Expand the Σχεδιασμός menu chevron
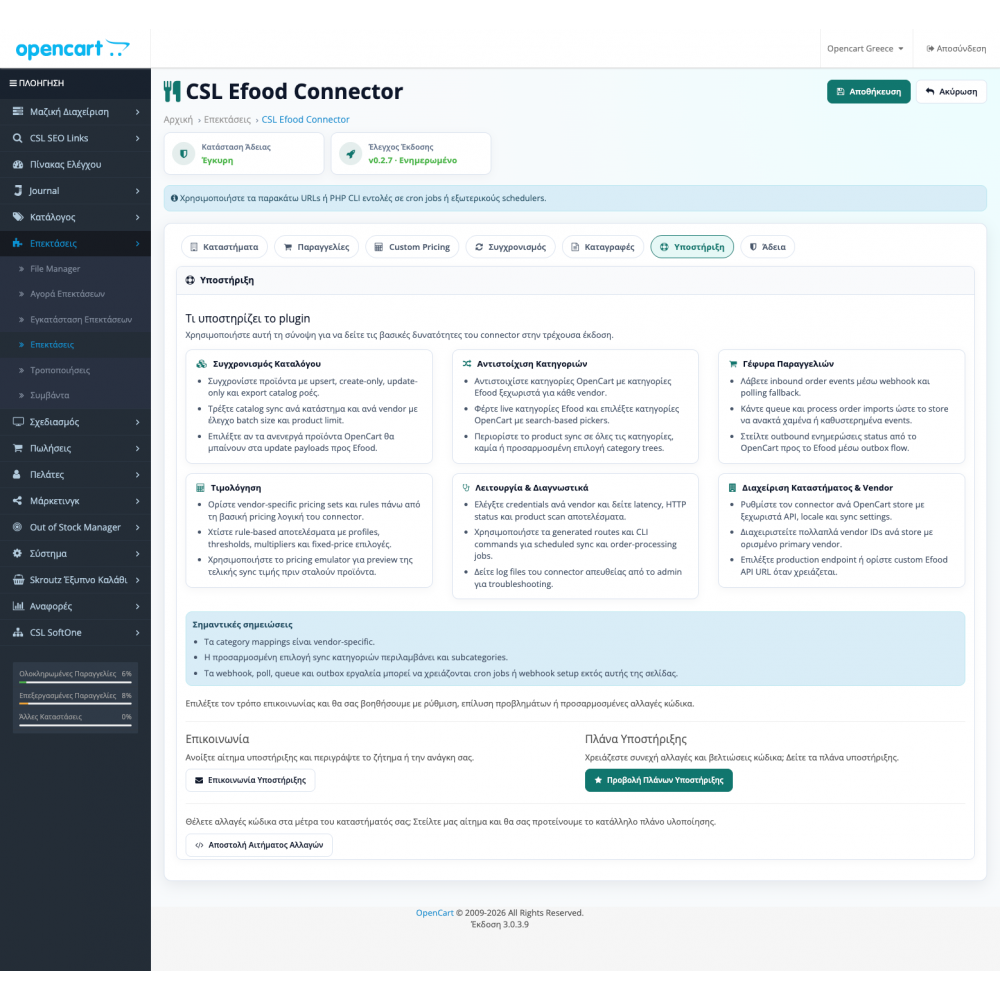This screenshot has height=1000, width=1000. (x=138, y=422)
